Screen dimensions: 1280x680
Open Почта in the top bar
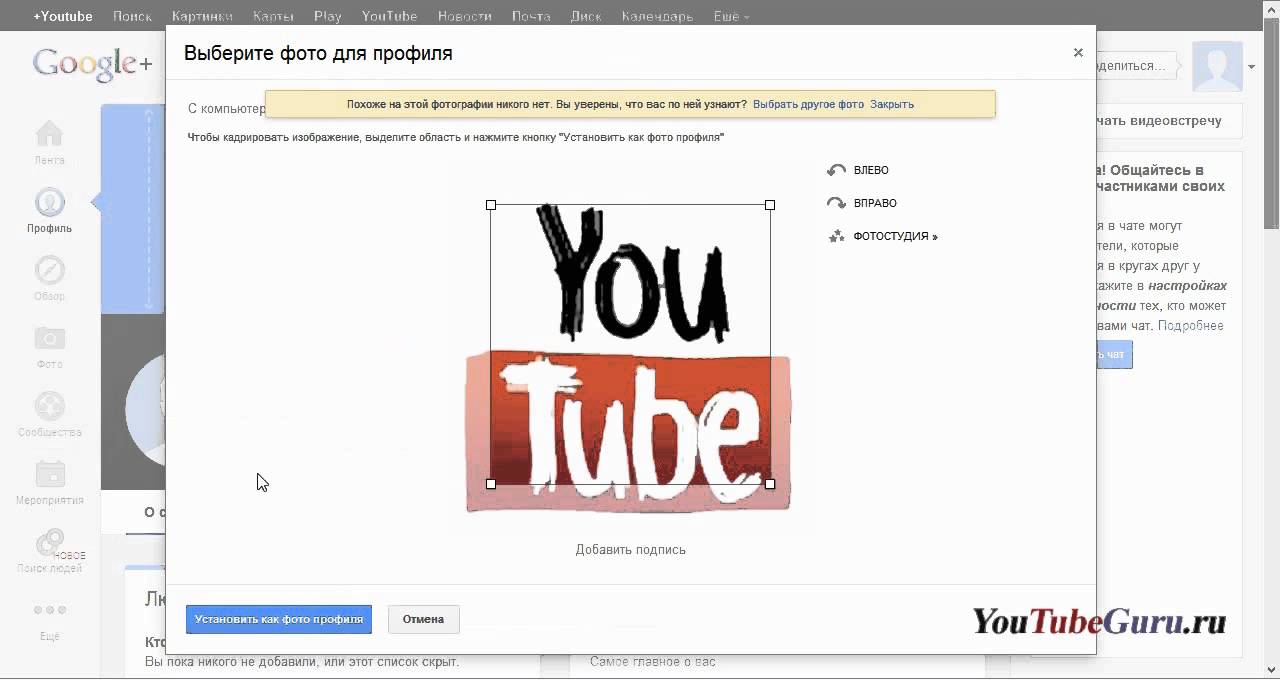pos(531,16)
